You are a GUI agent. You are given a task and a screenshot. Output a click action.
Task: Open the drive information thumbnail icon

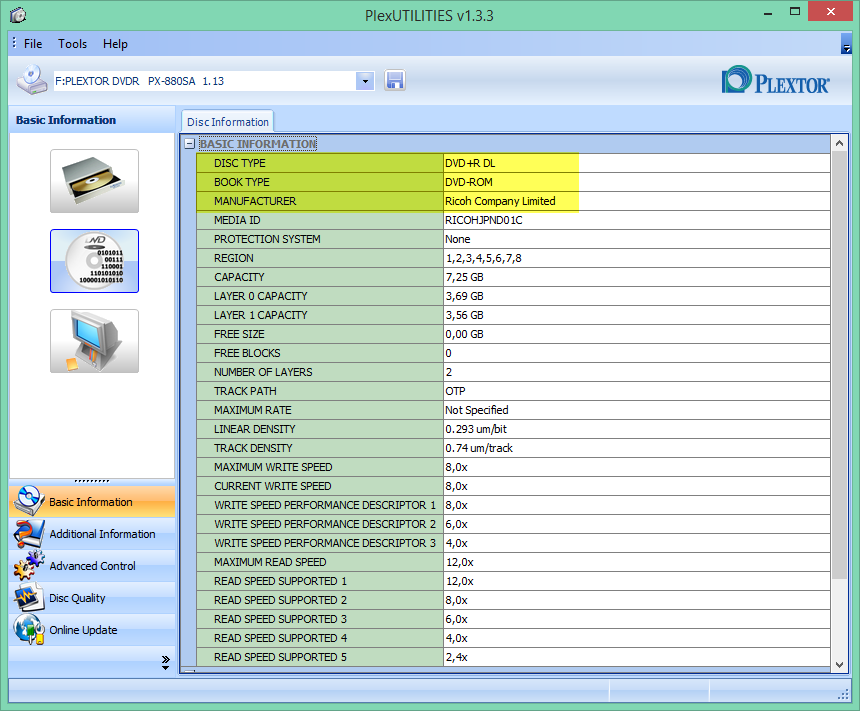(94, 181)
